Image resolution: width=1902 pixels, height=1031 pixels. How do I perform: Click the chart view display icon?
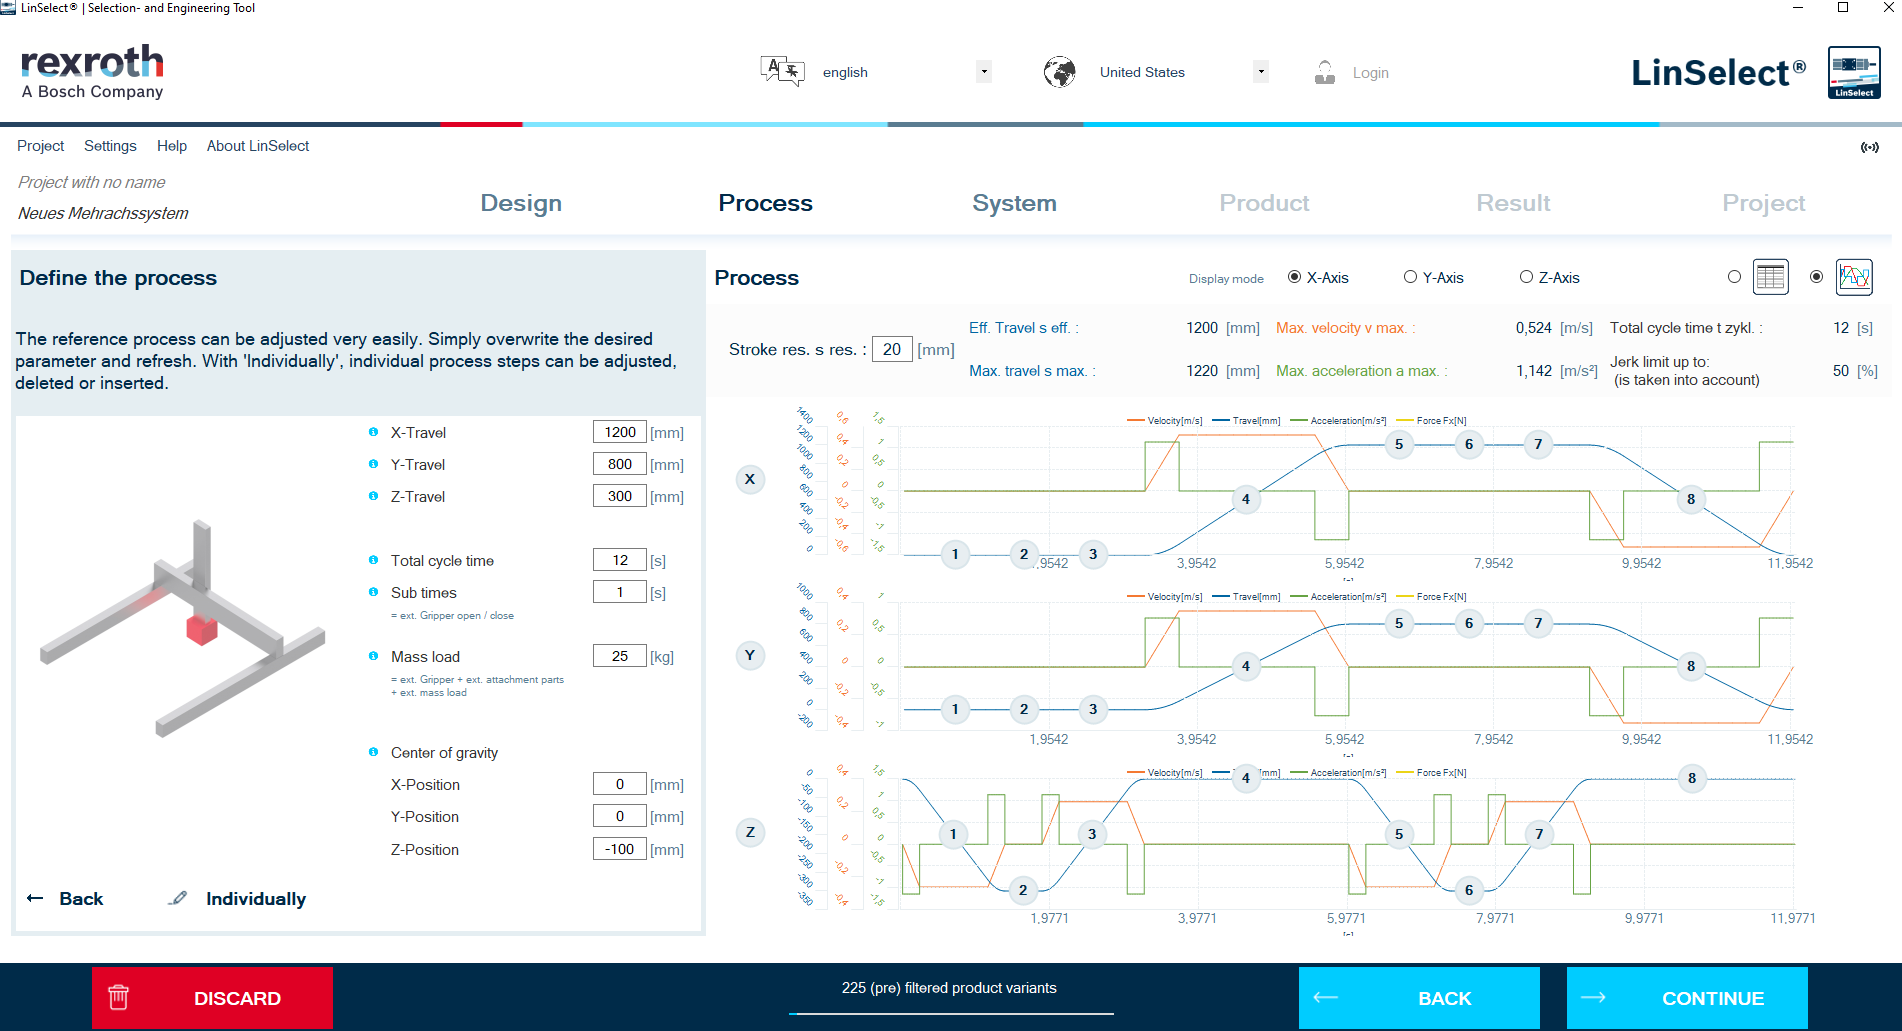1853,277
